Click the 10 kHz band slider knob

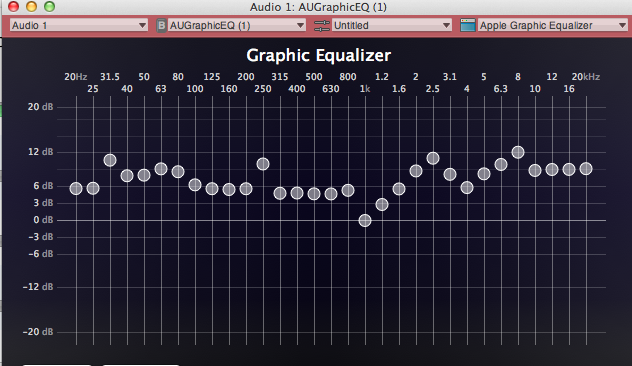point(535,170)
